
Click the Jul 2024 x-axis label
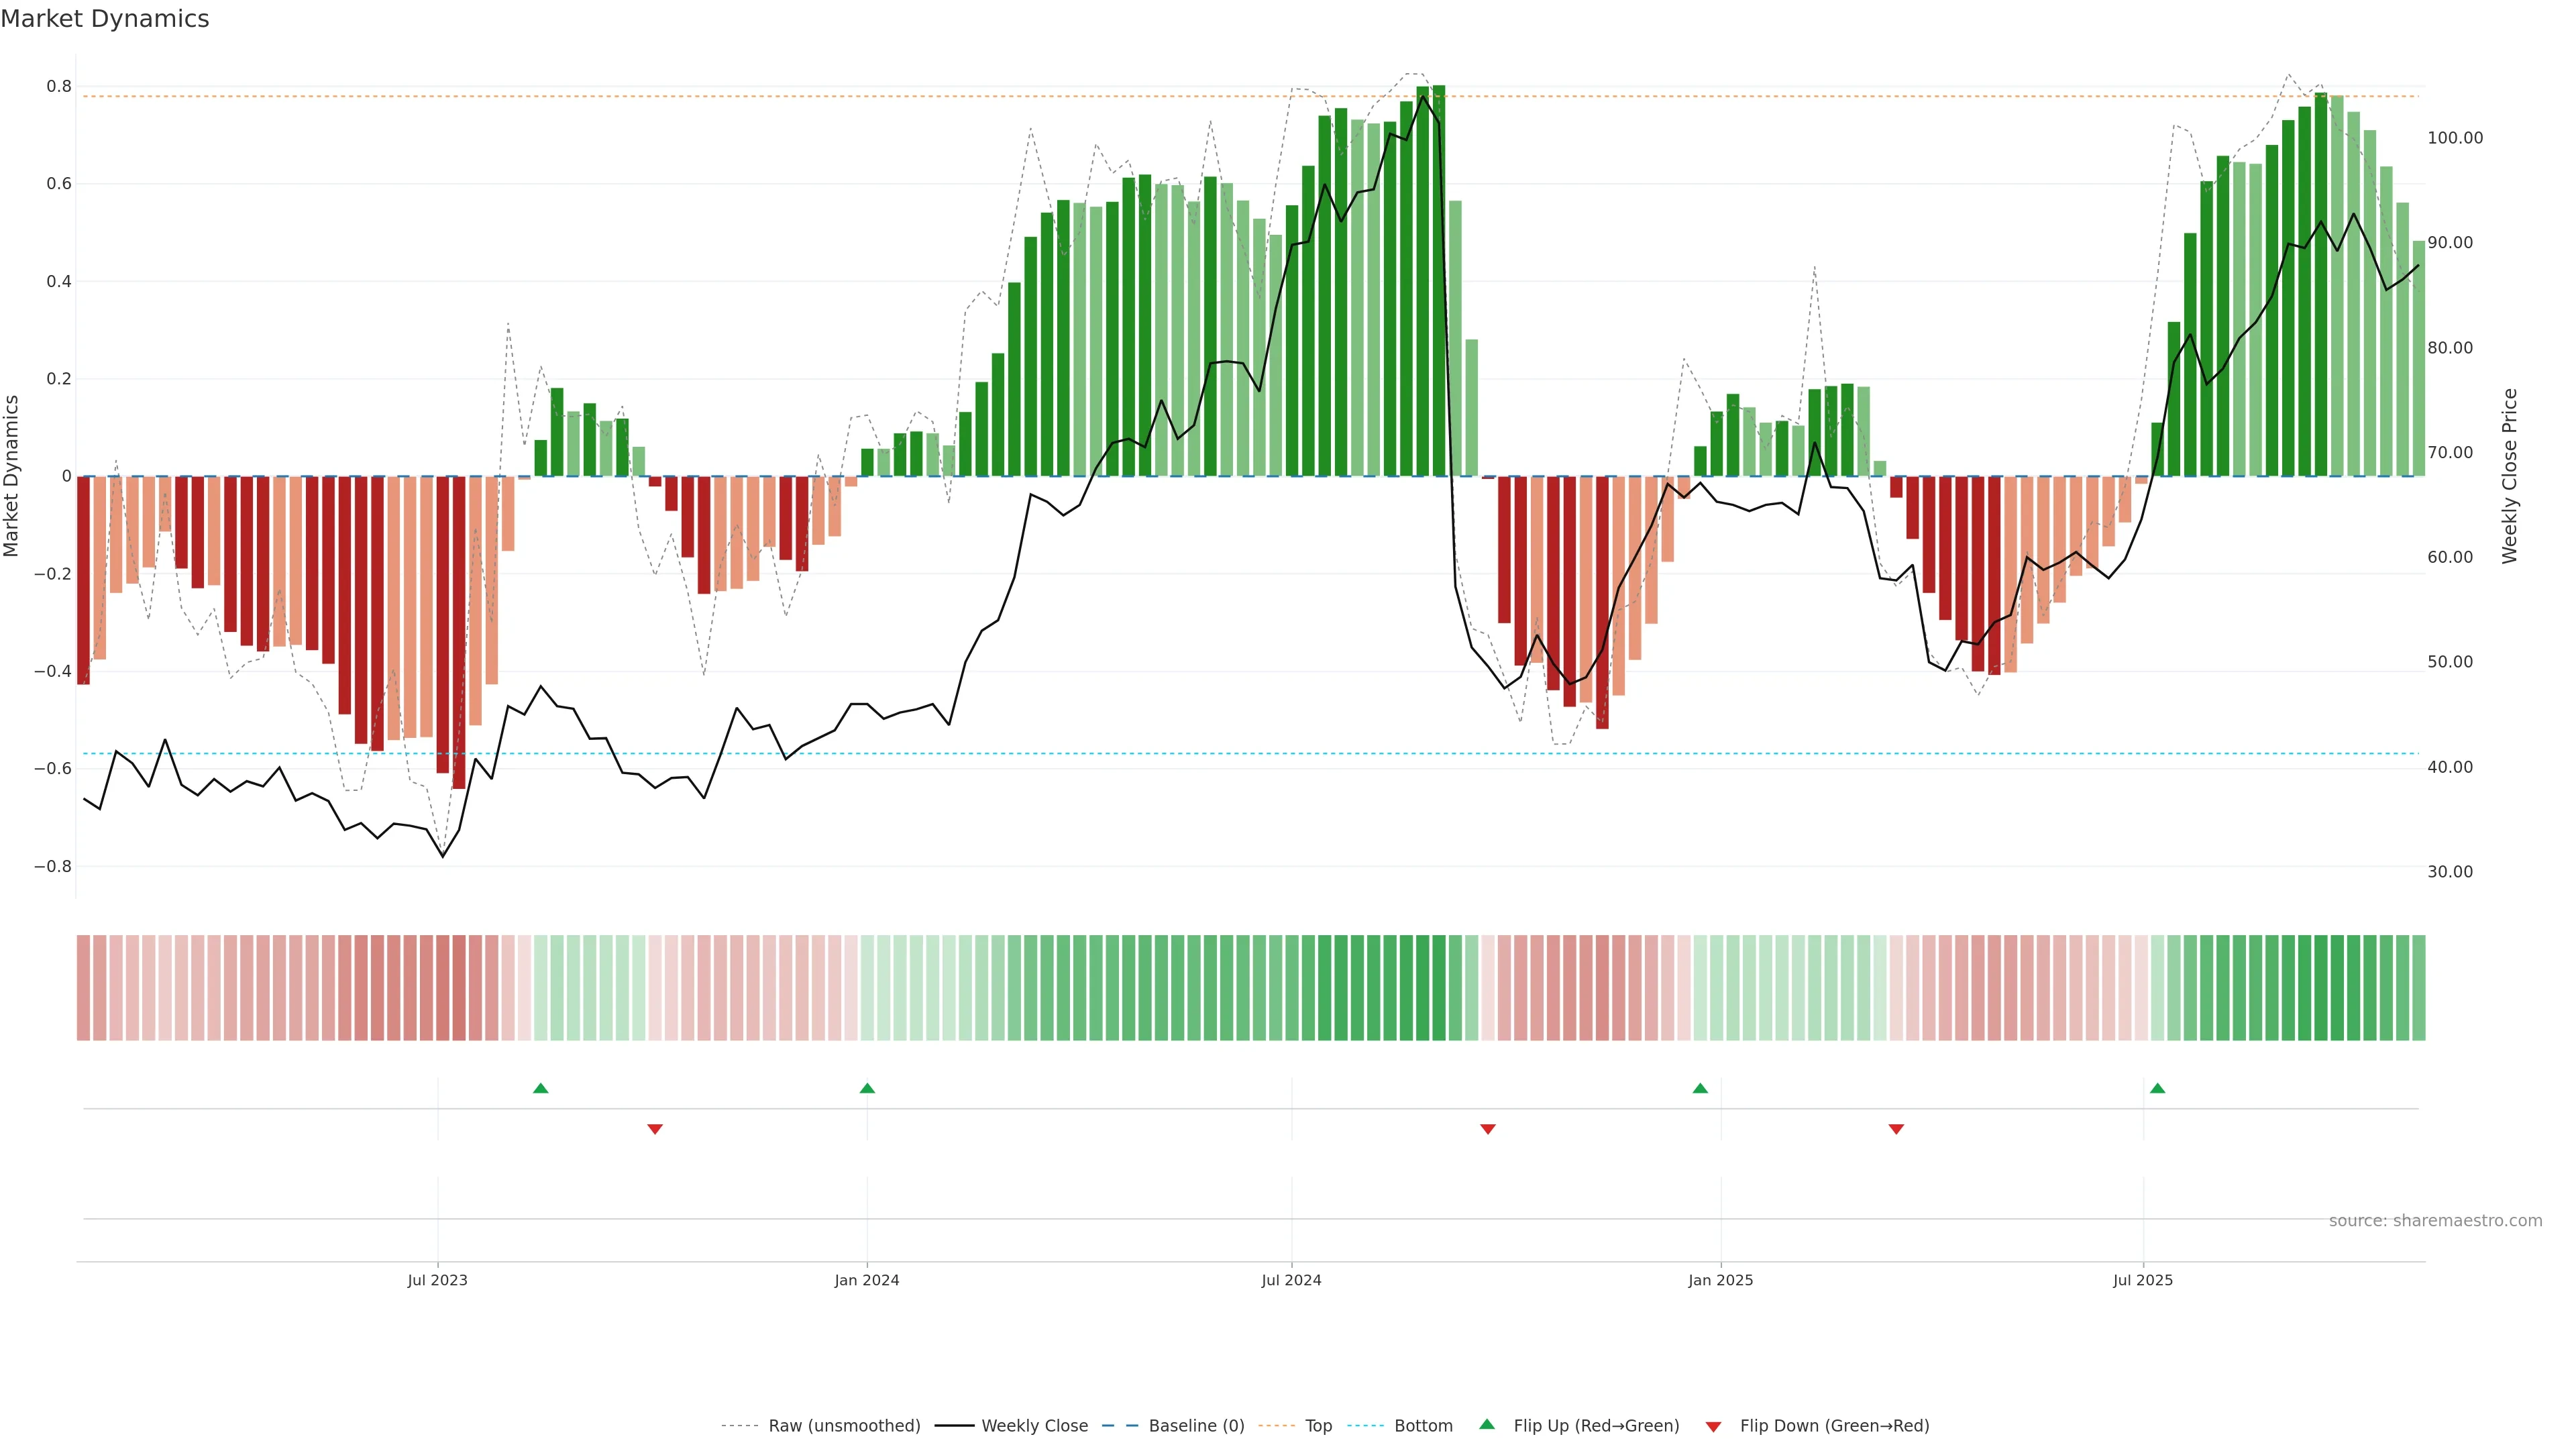pyautogui.click(x=1291, y=1280)
